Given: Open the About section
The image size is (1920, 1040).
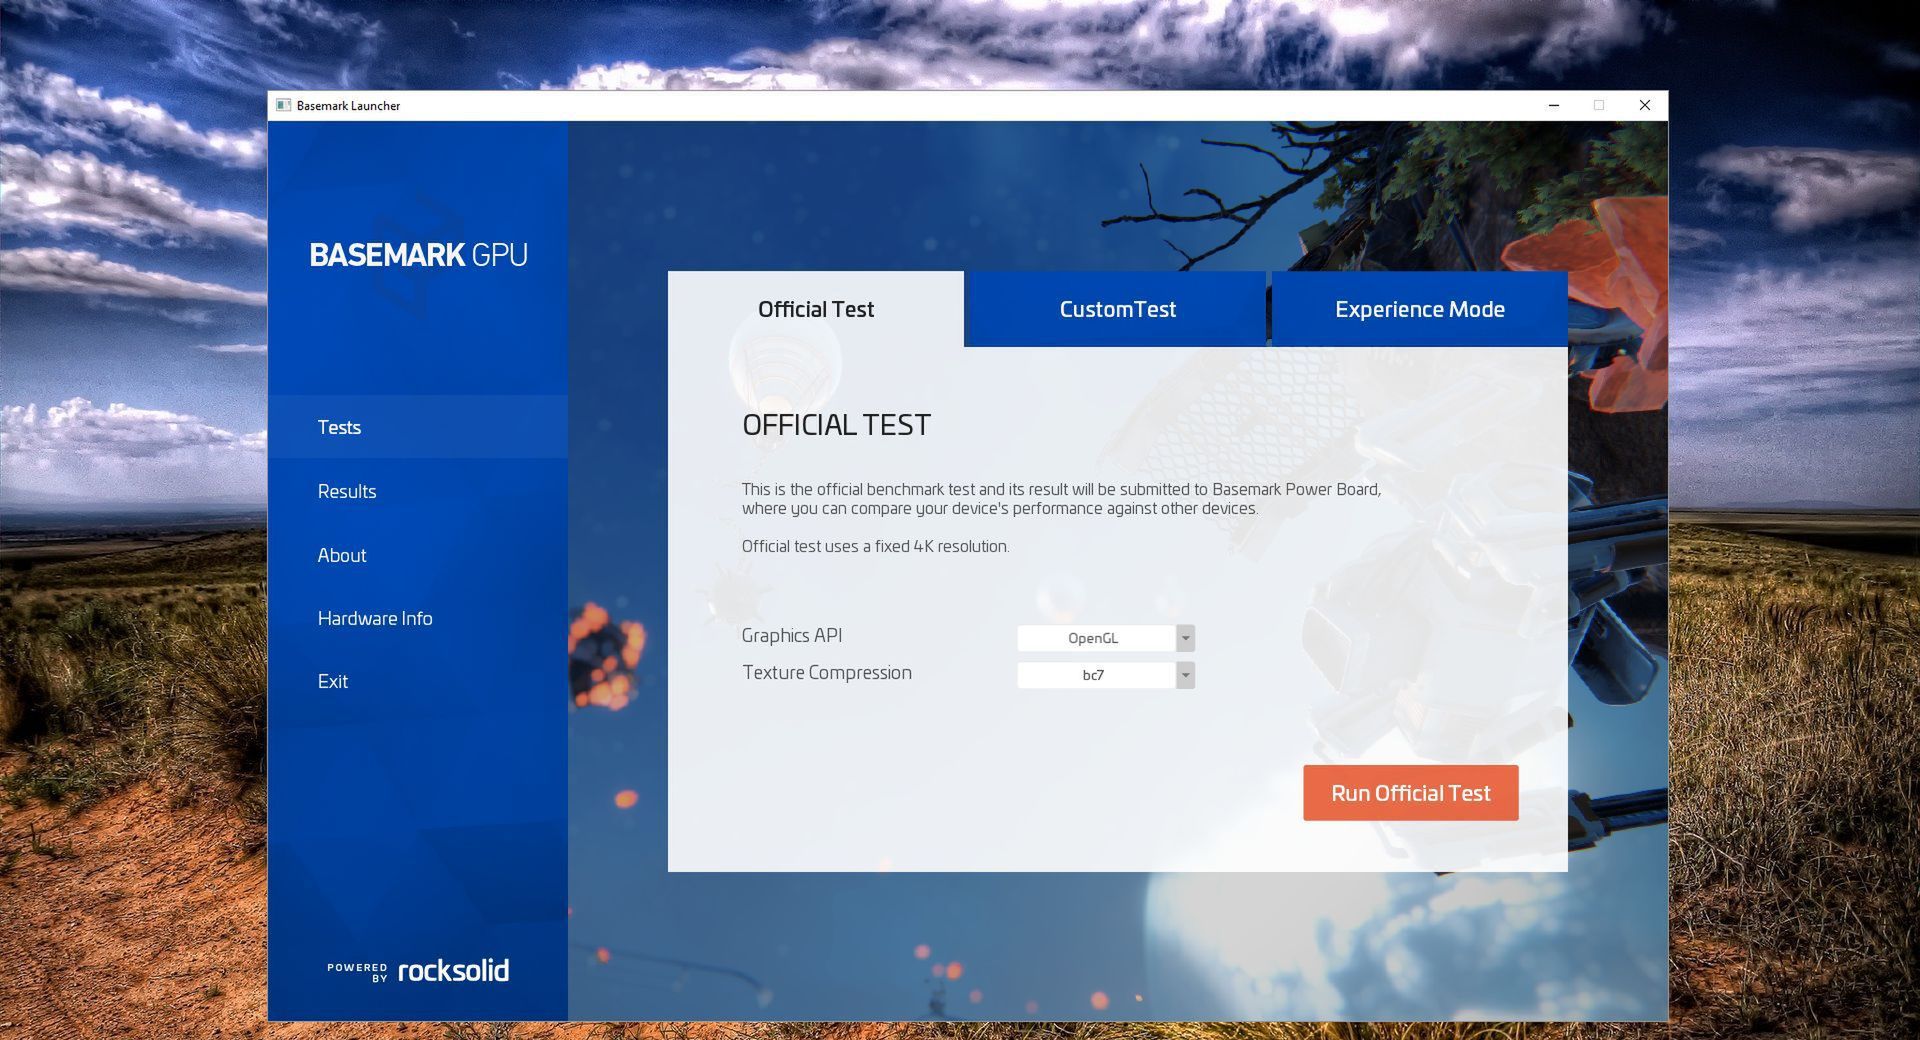Looking at the screenshot, I should coord(341,555).
